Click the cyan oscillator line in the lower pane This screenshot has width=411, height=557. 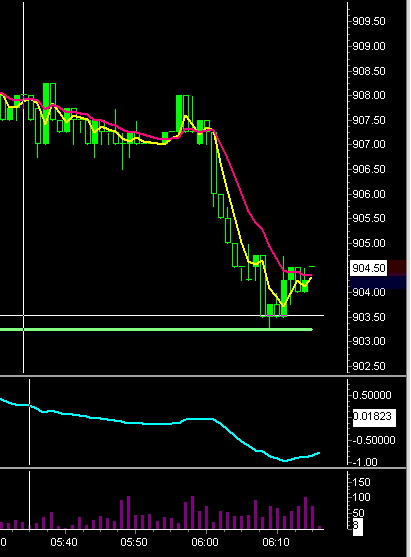point(160,423)
